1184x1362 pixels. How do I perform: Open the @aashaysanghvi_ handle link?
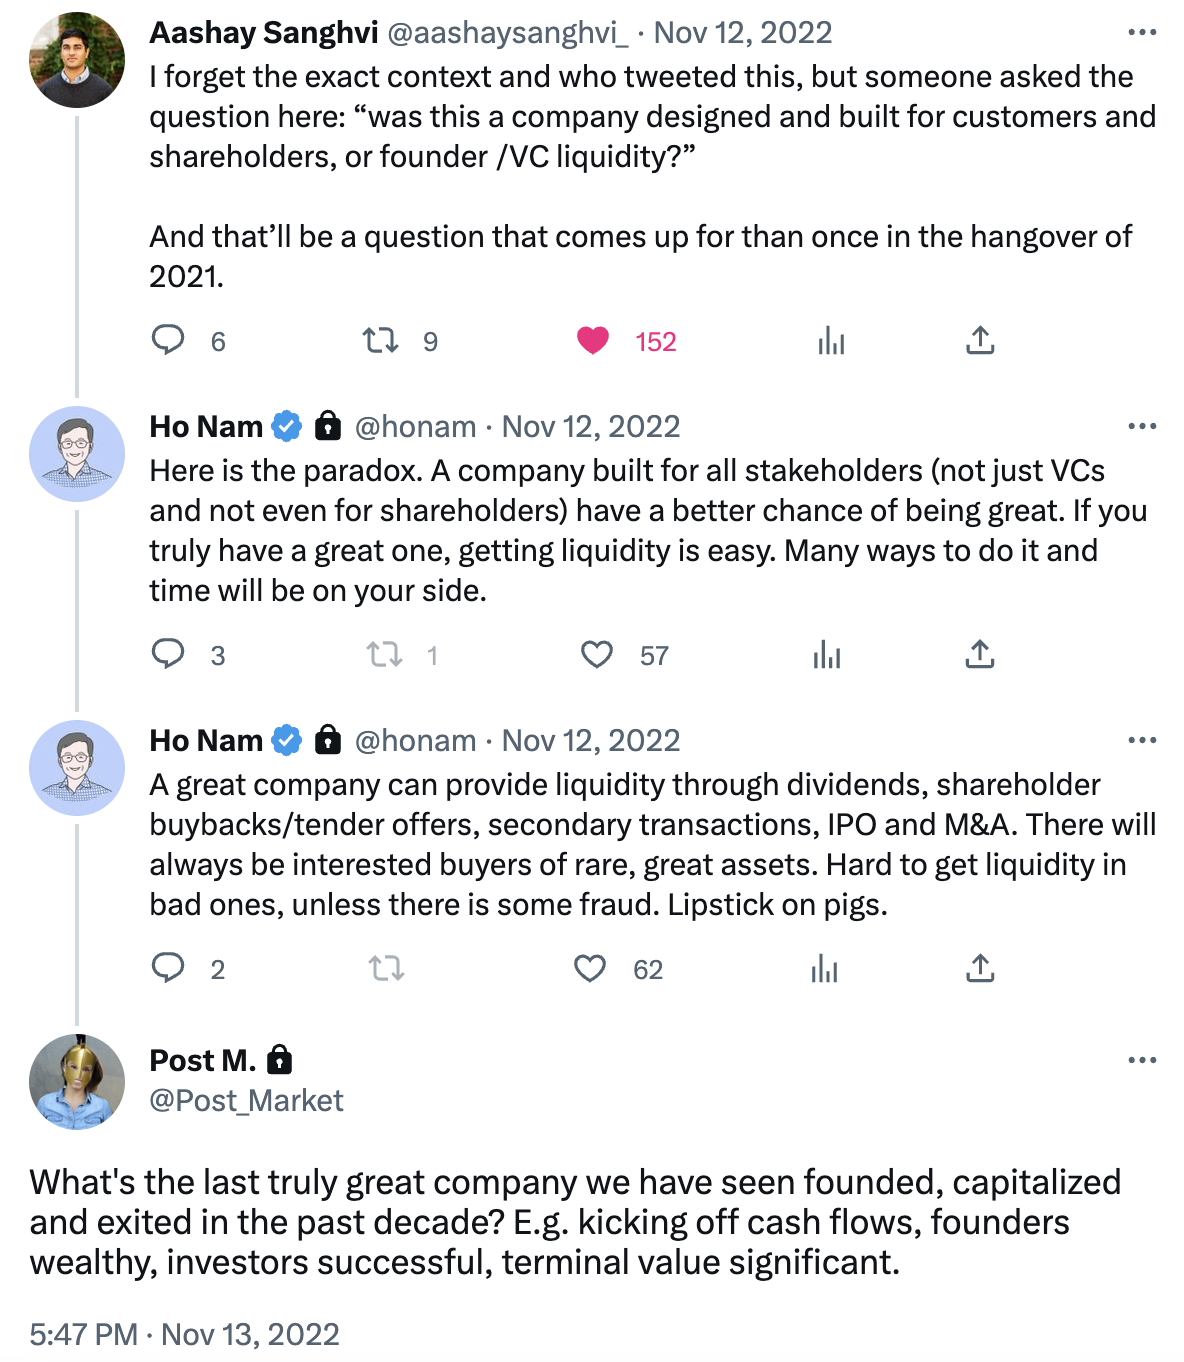point(507,33)
